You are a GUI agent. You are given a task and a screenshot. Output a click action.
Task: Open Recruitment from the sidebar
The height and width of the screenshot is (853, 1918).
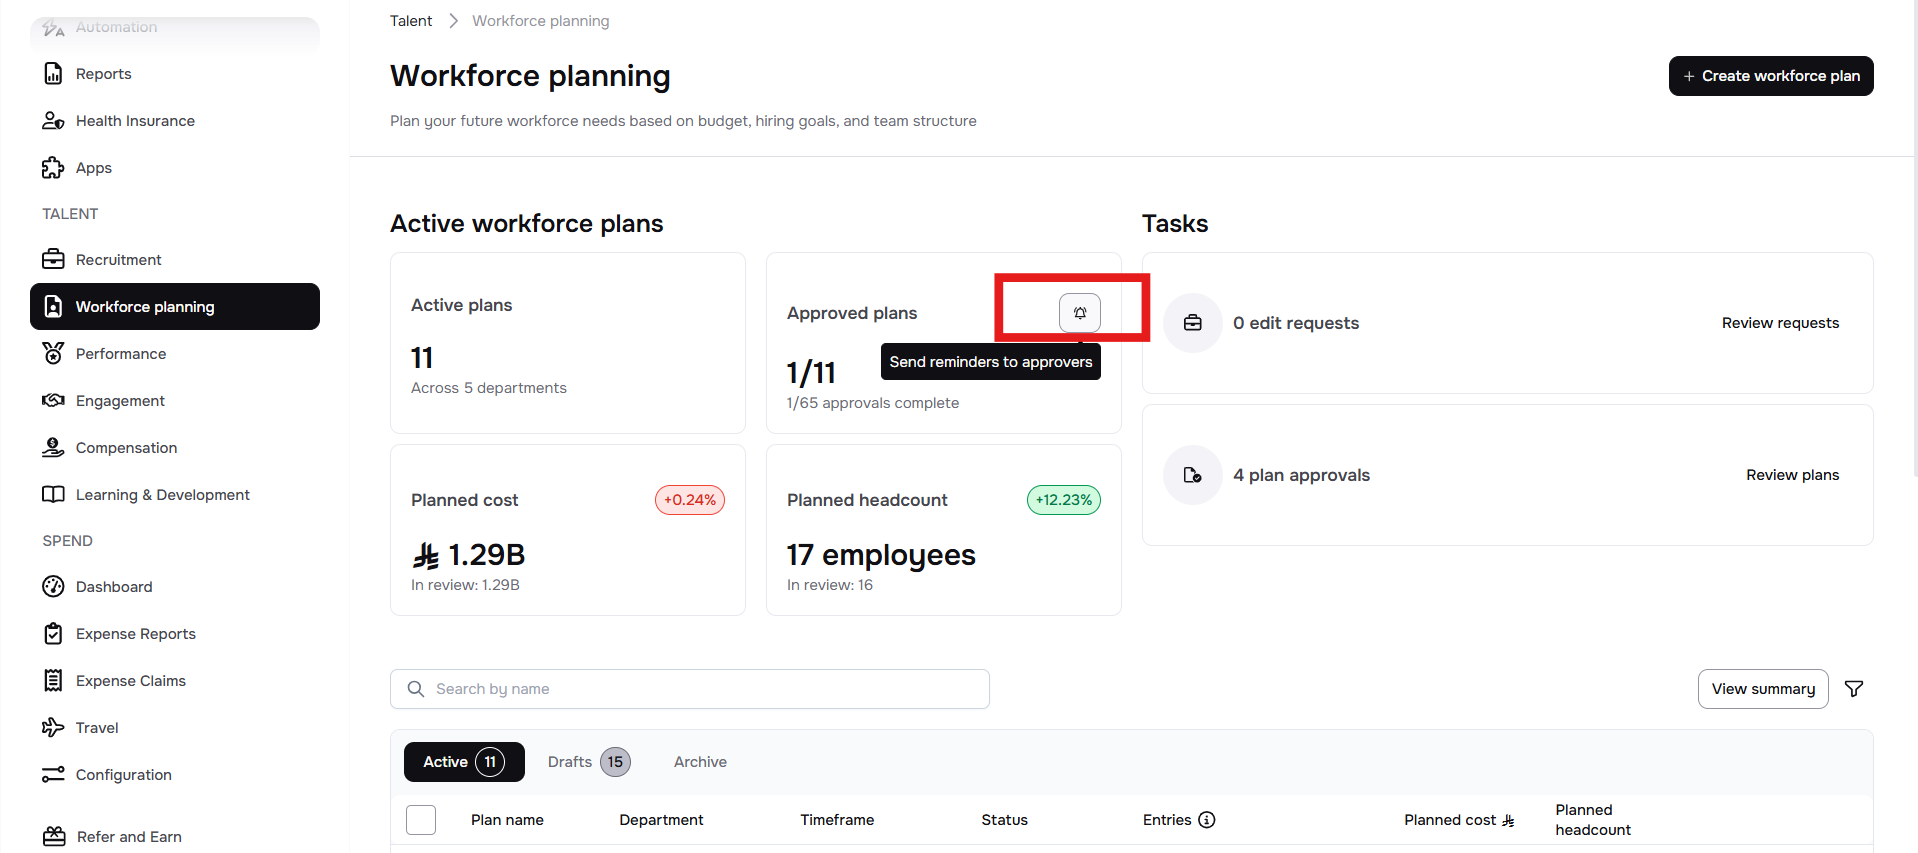[x=118, y=260]
